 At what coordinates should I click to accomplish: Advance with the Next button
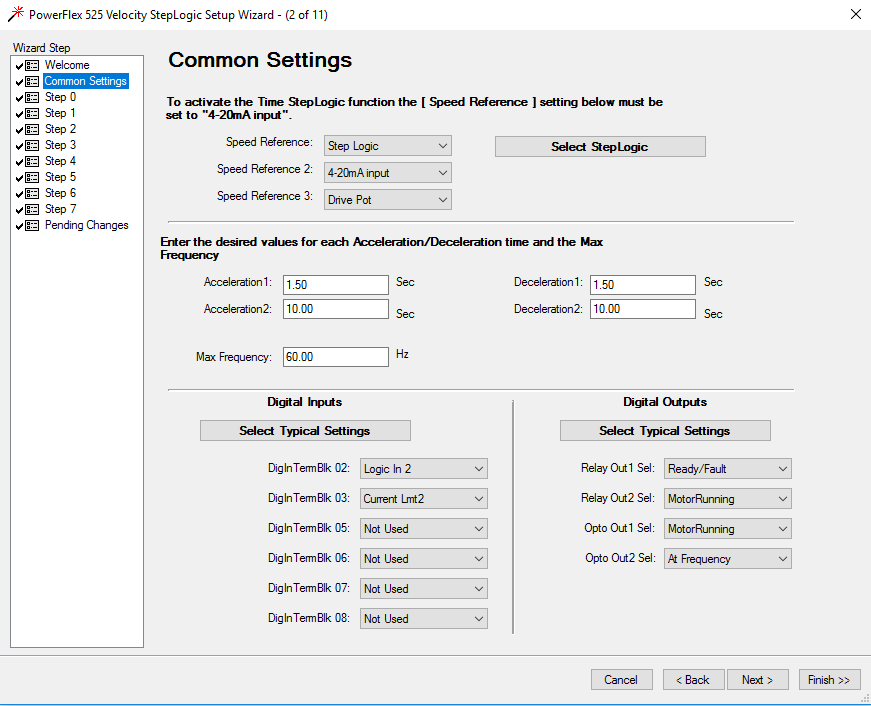pyautogui.click(x=758, y=679)
